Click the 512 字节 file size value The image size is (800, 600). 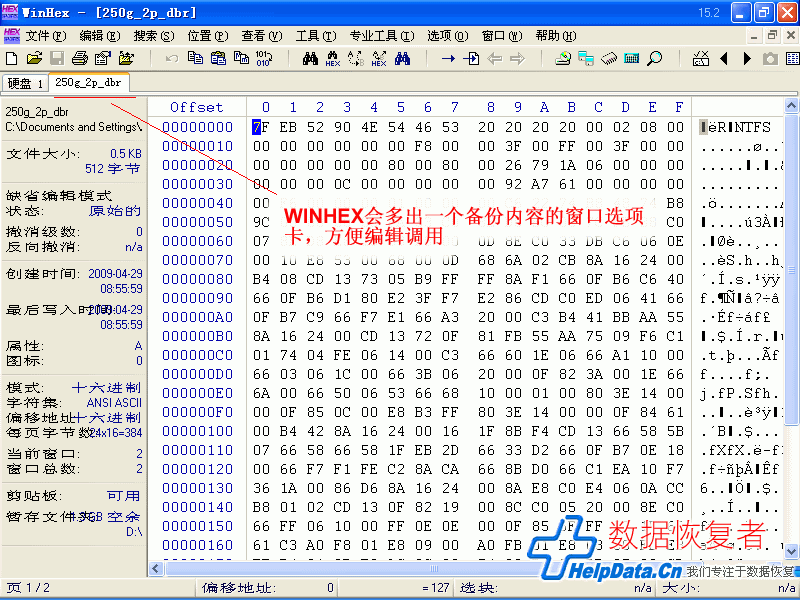[x=112, y=168]
